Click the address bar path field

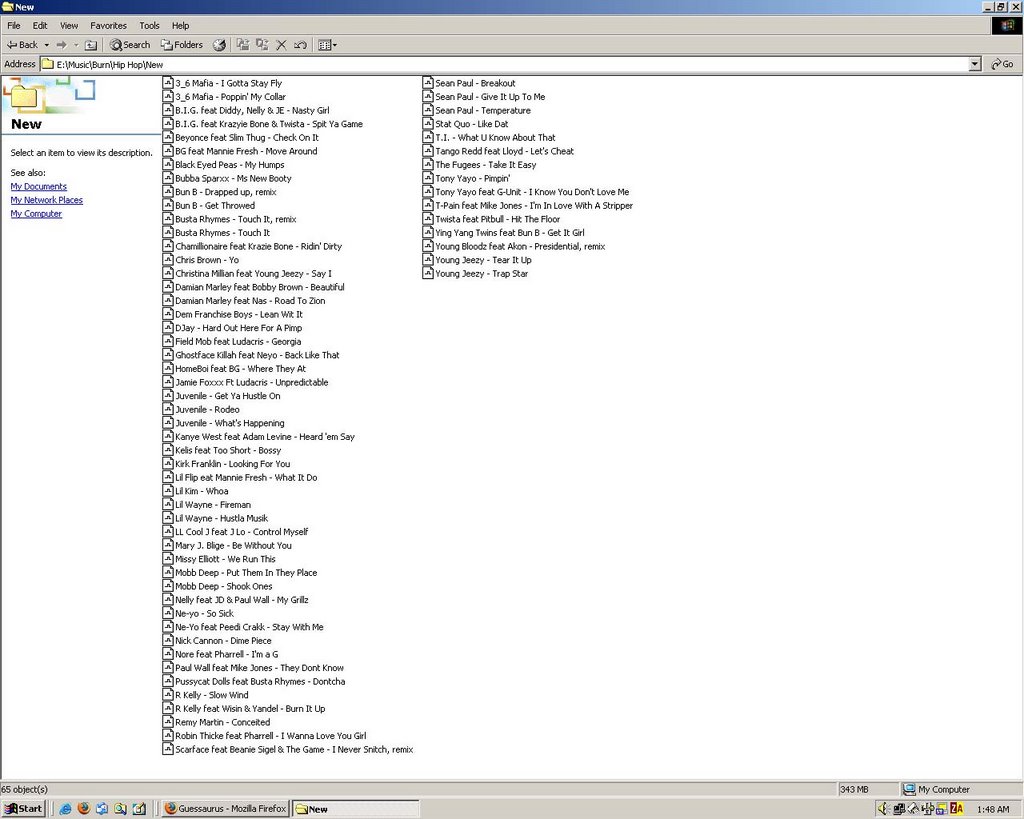504,64
